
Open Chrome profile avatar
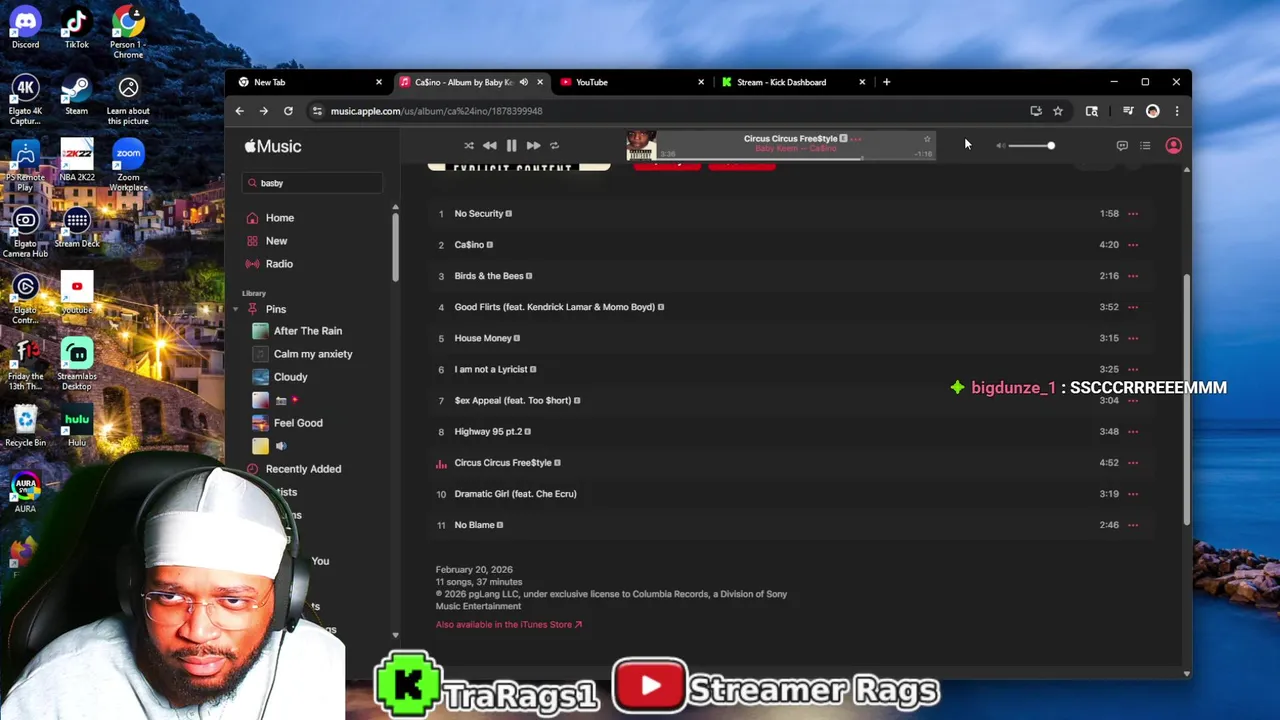coord(1153,111)
